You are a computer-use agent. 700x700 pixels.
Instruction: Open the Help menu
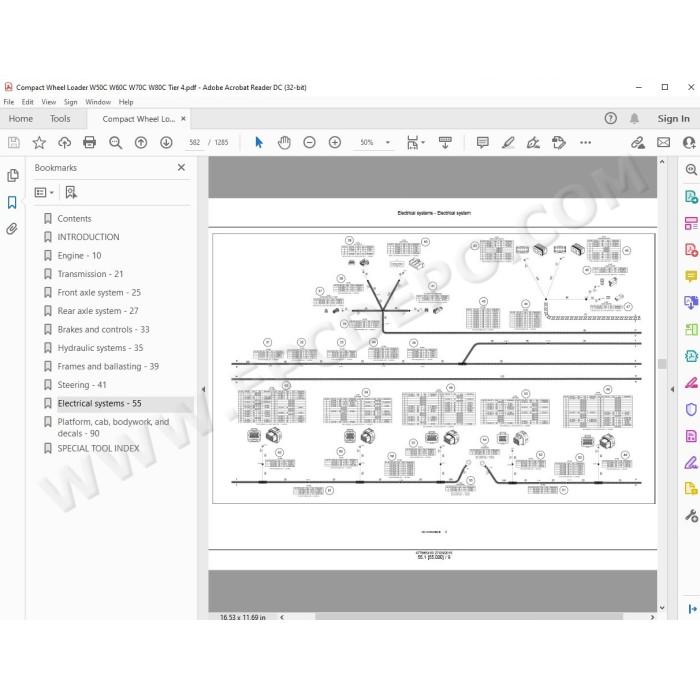point(126,102)
